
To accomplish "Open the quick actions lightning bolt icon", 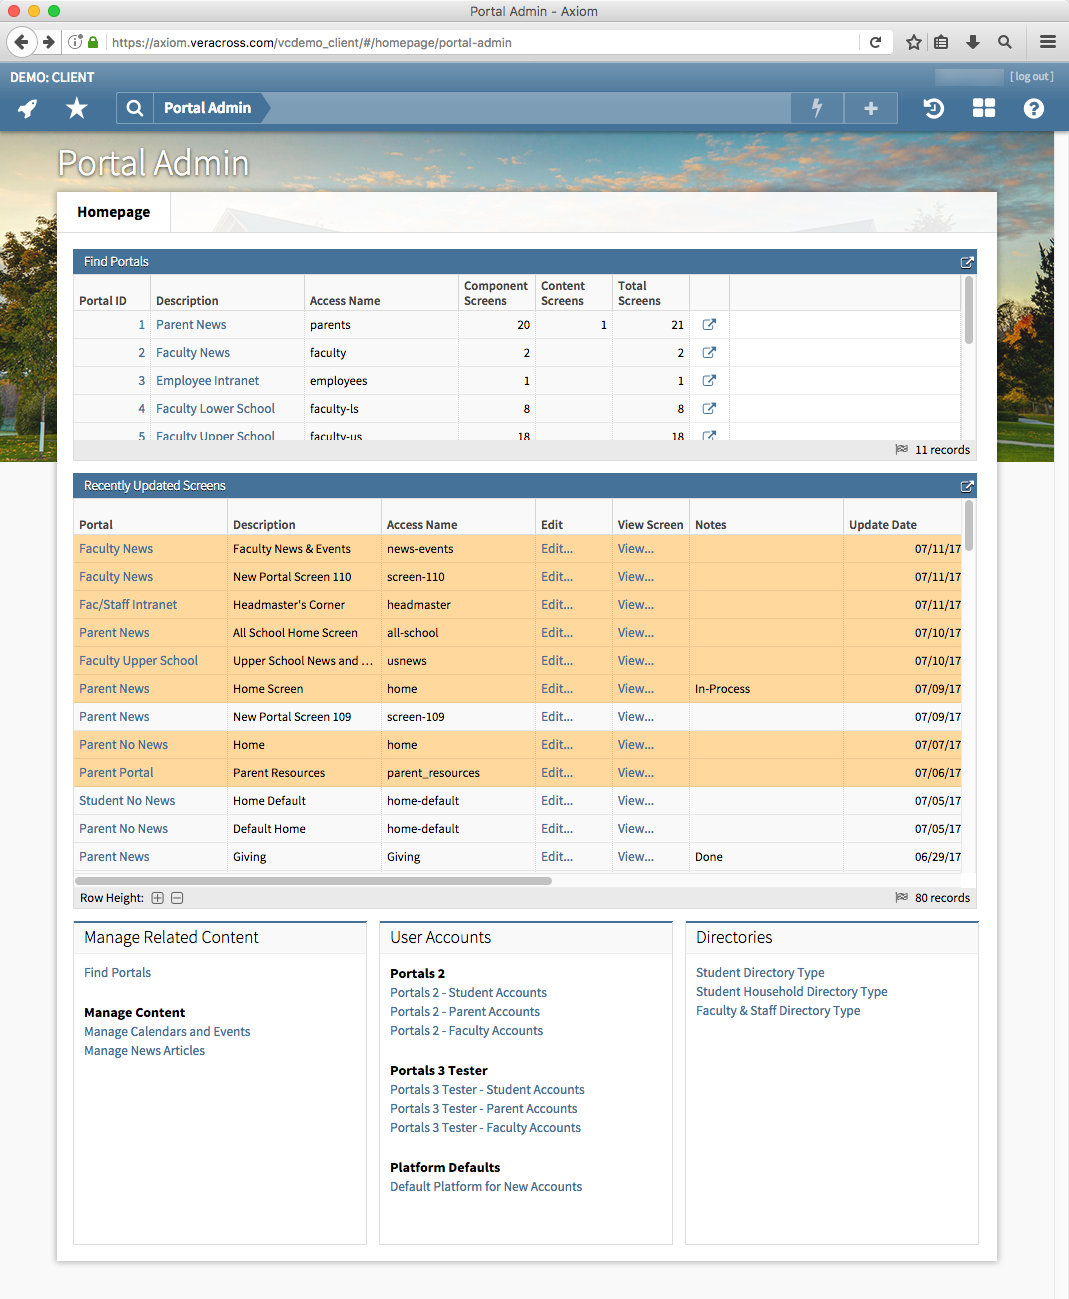I will click(x=817, y=108).
